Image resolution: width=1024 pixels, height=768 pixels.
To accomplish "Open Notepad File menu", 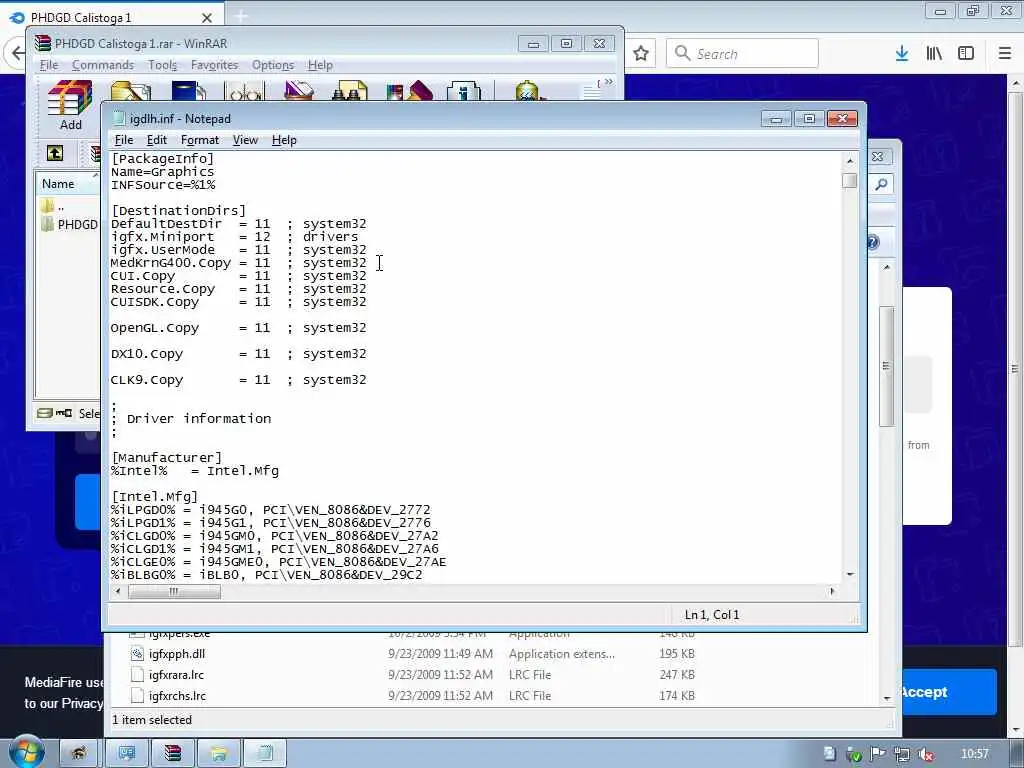I will 124,140.
